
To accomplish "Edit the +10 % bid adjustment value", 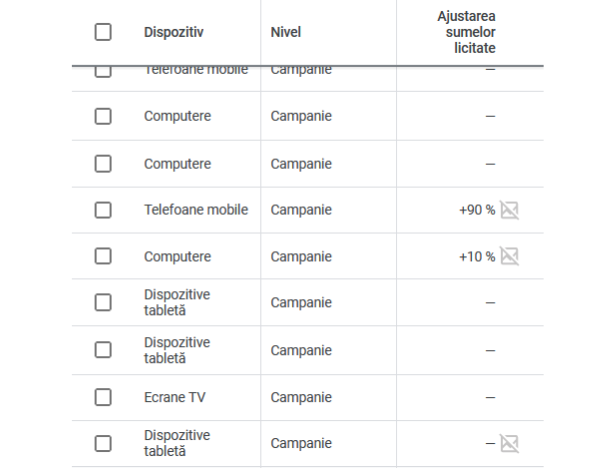I will (x=477, y=257).
